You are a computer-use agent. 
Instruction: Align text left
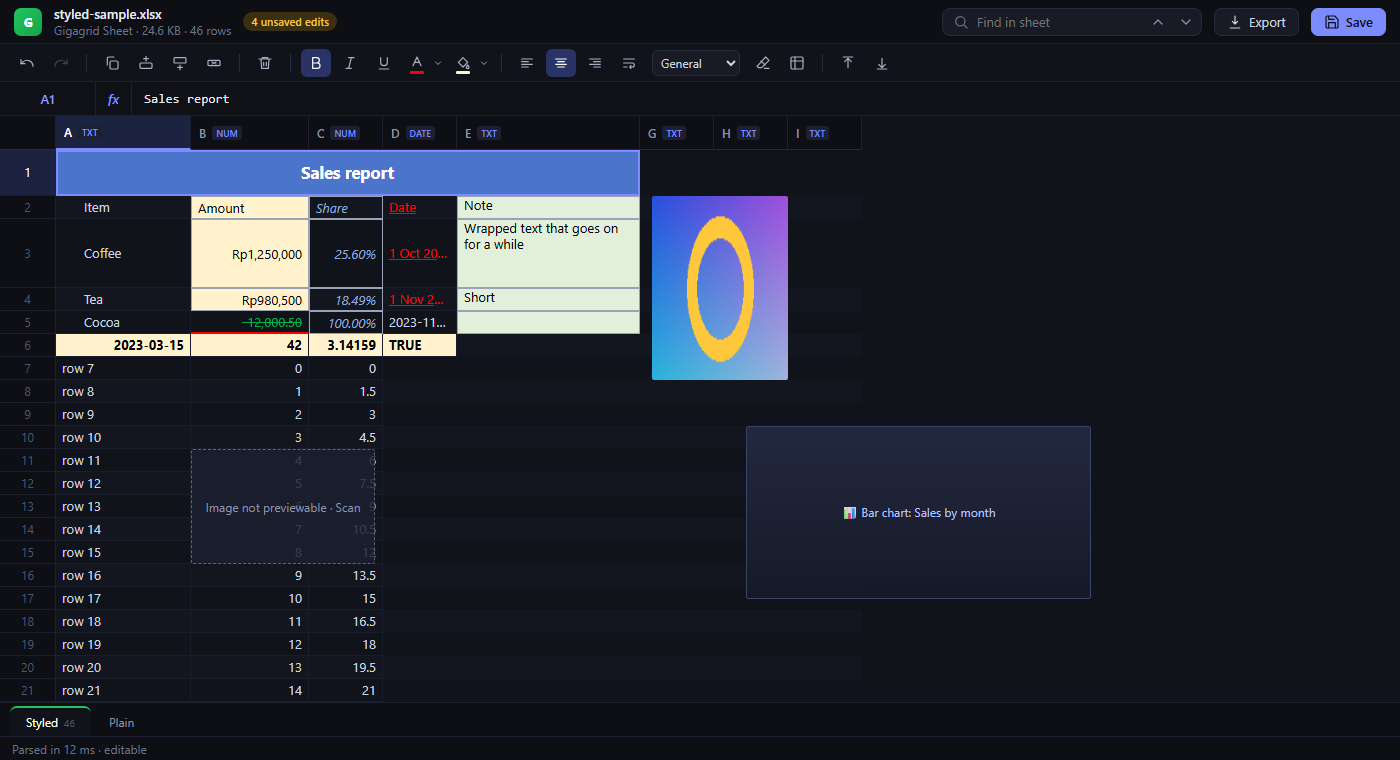pyautogui.click(x=527, y=63)
